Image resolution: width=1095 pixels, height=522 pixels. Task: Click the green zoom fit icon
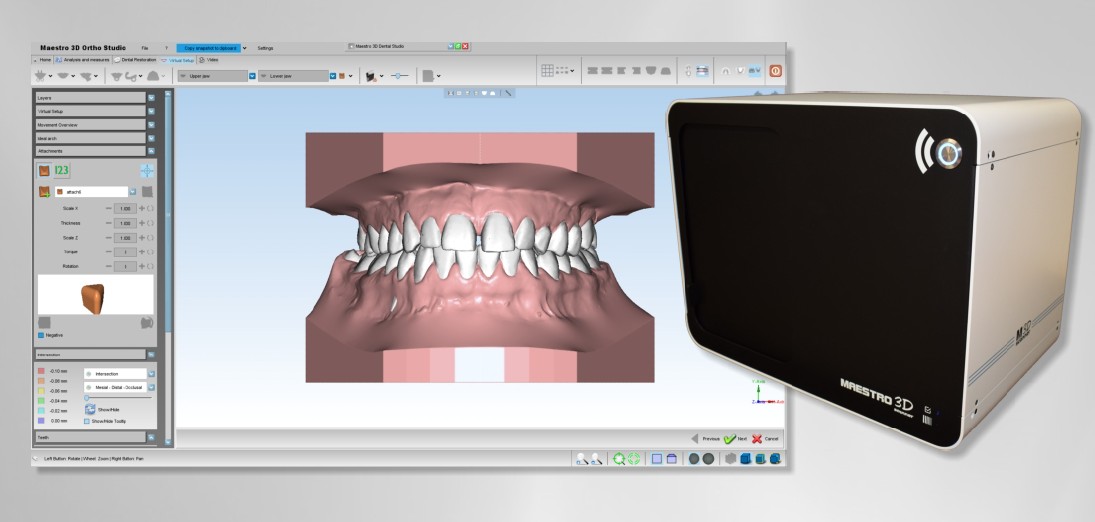(x=619, y=458)
